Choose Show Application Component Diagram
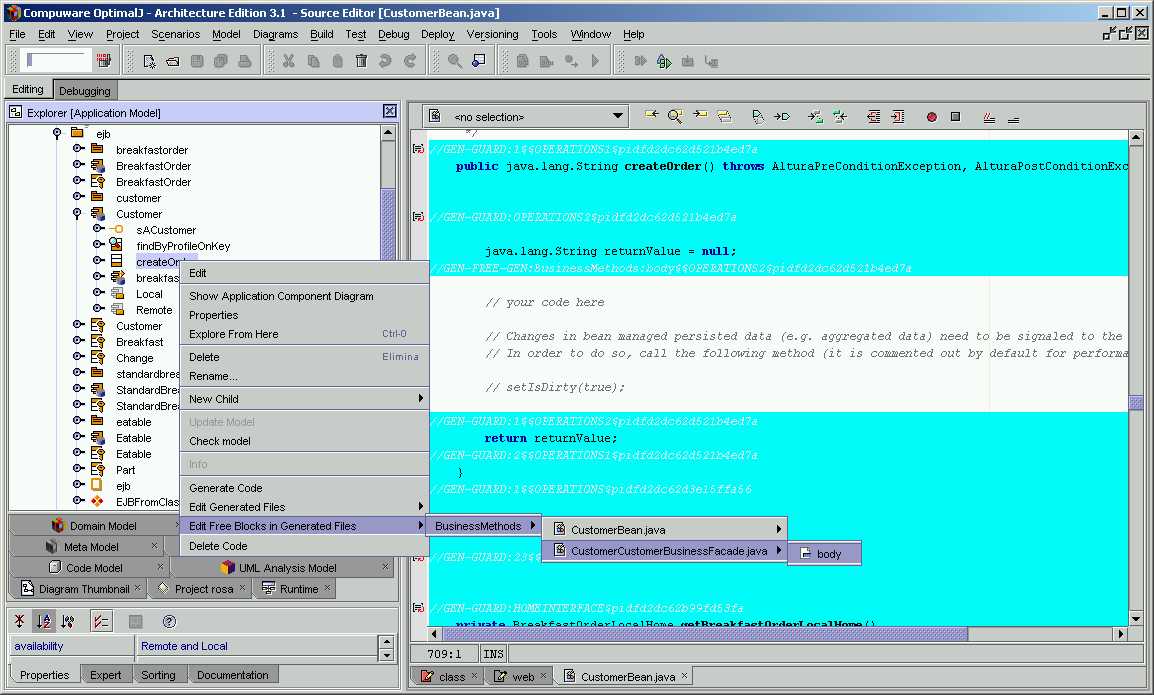This screenshot has height=695, width=1154. point(304,296)
